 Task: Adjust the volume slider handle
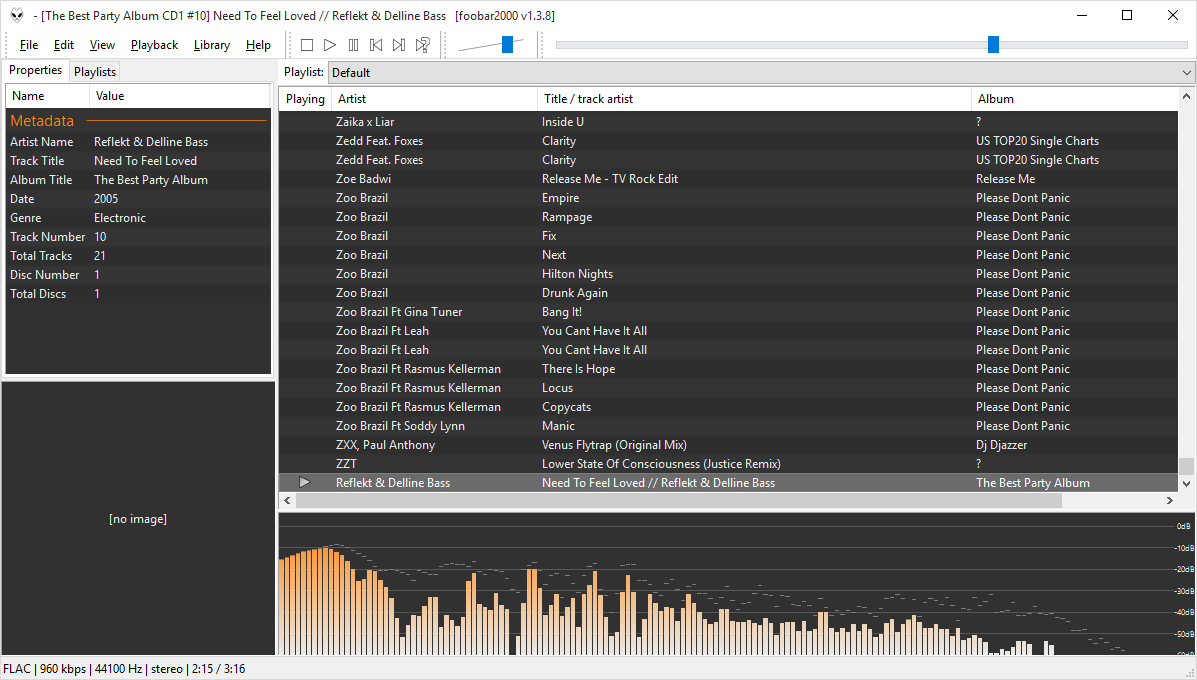tap(508, 44)
